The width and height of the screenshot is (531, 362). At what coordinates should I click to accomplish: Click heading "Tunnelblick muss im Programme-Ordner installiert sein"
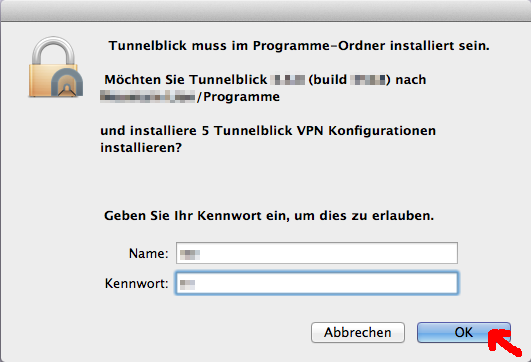pyautogui.click(x=299, y=46)
